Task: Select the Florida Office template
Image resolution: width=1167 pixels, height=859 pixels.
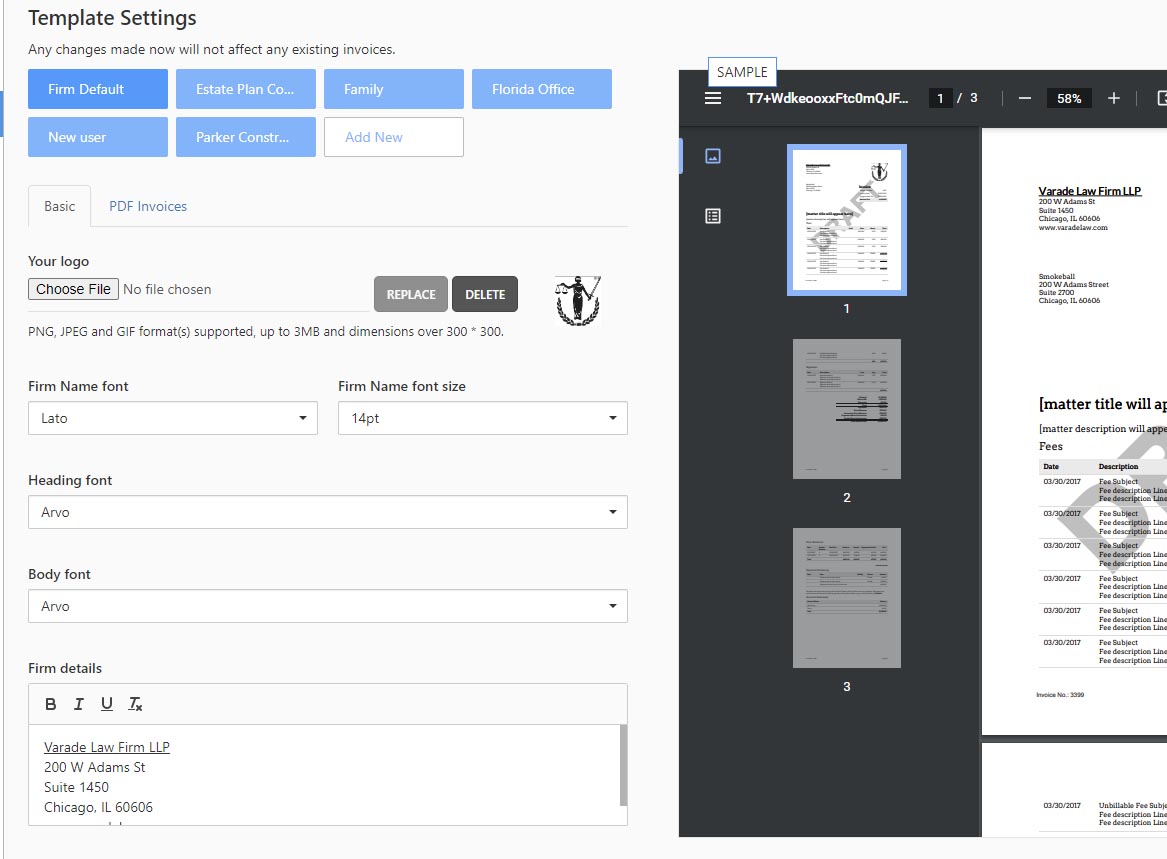Action: [x=542, y=89]
